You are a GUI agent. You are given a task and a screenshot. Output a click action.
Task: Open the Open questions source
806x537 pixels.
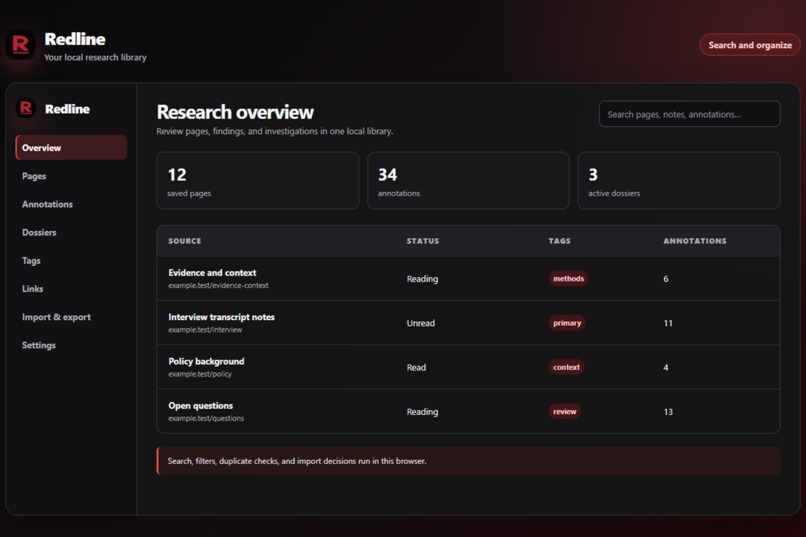(x=200, y=406)
